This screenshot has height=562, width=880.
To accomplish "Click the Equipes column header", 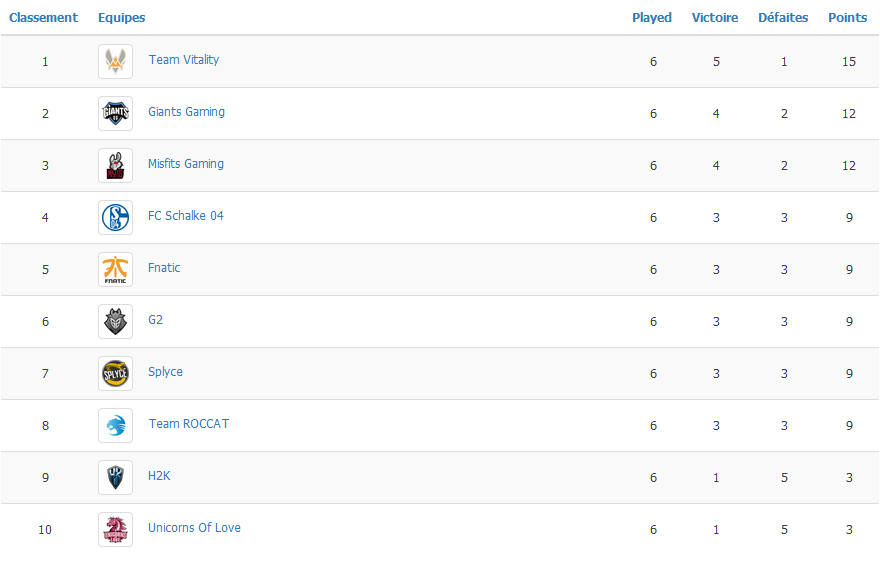I will coord(121,17).
